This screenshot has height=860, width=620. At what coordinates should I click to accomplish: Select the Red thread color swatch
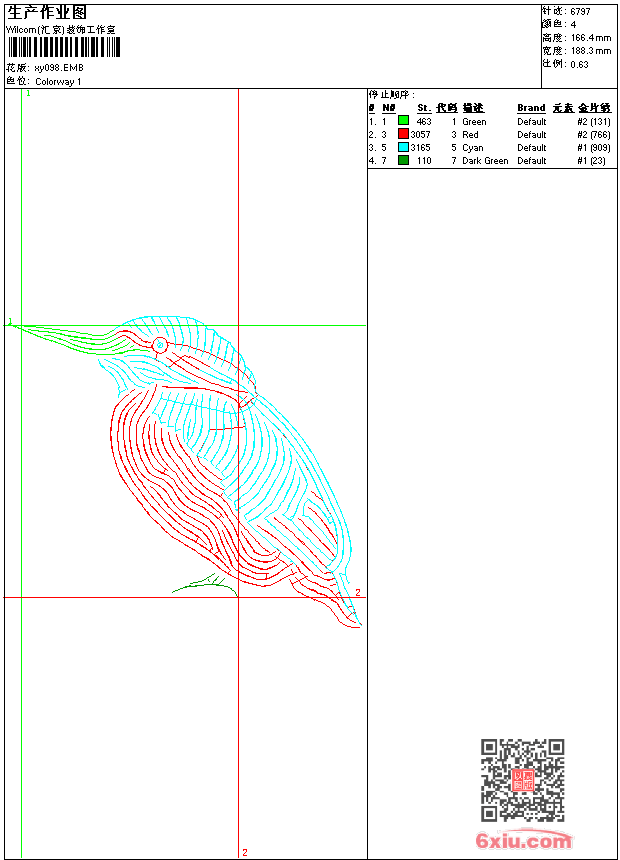tap(403, 134)
